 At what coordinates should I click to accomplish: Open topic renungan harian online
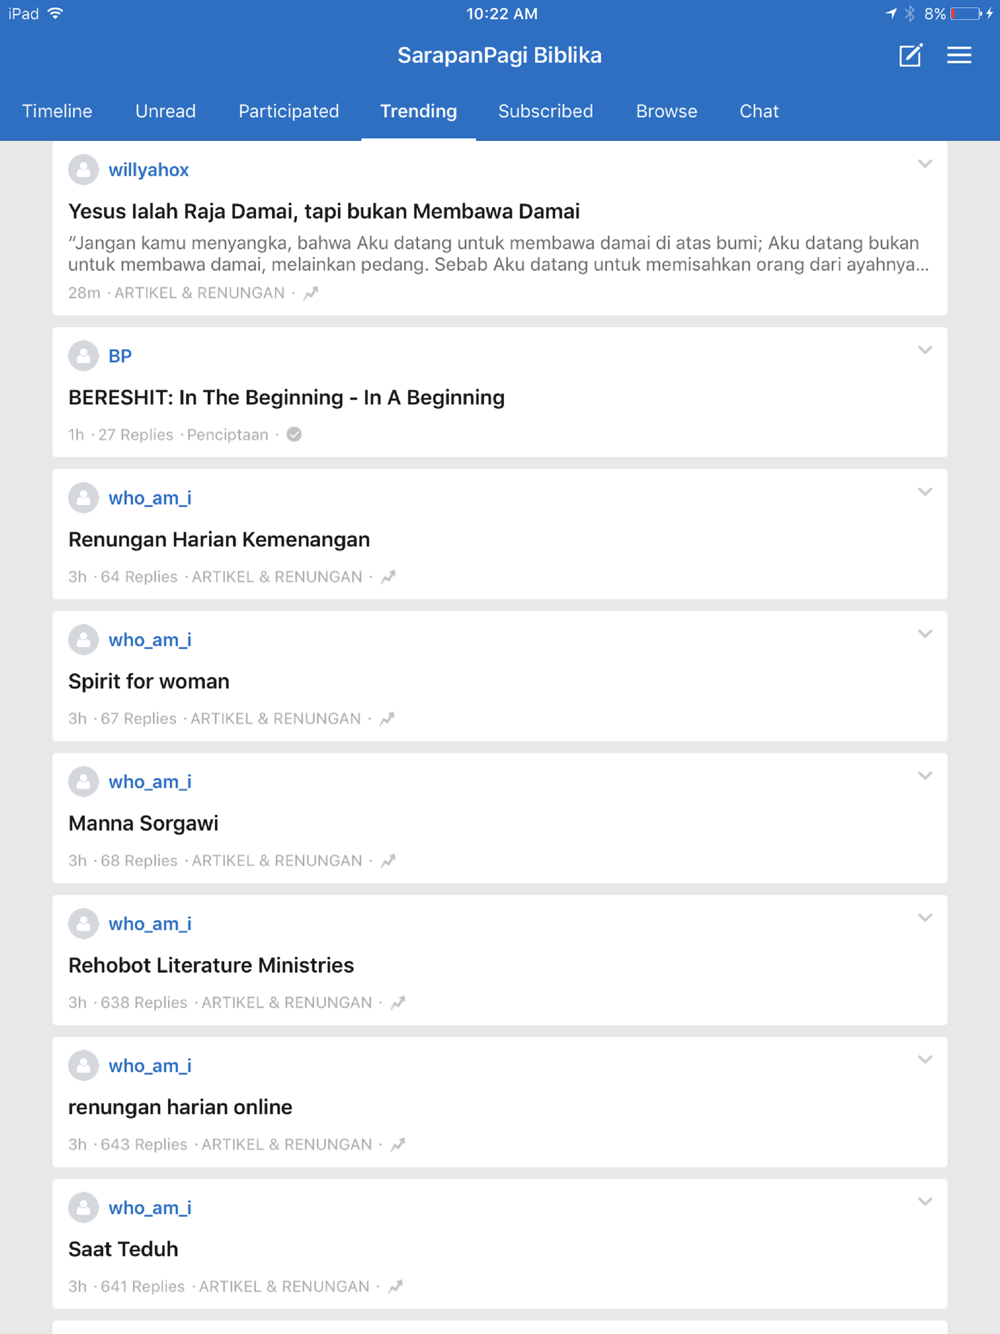click(x=180, y=1108)
